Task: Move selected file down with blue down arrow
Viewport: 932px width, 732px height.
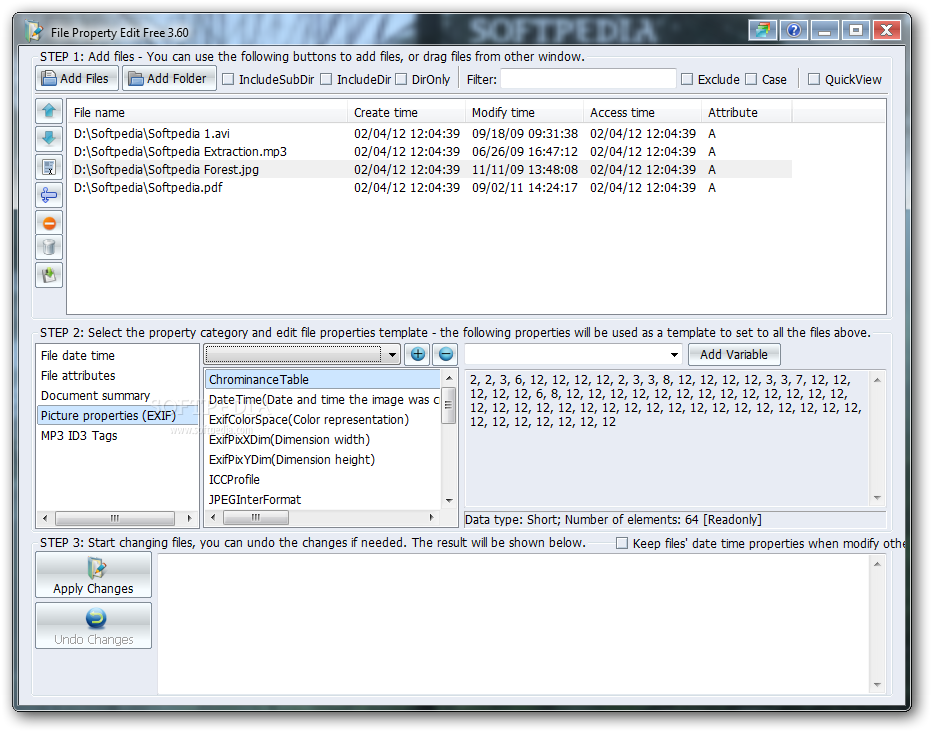Action: pyautogui.click(x=49, y=139)
